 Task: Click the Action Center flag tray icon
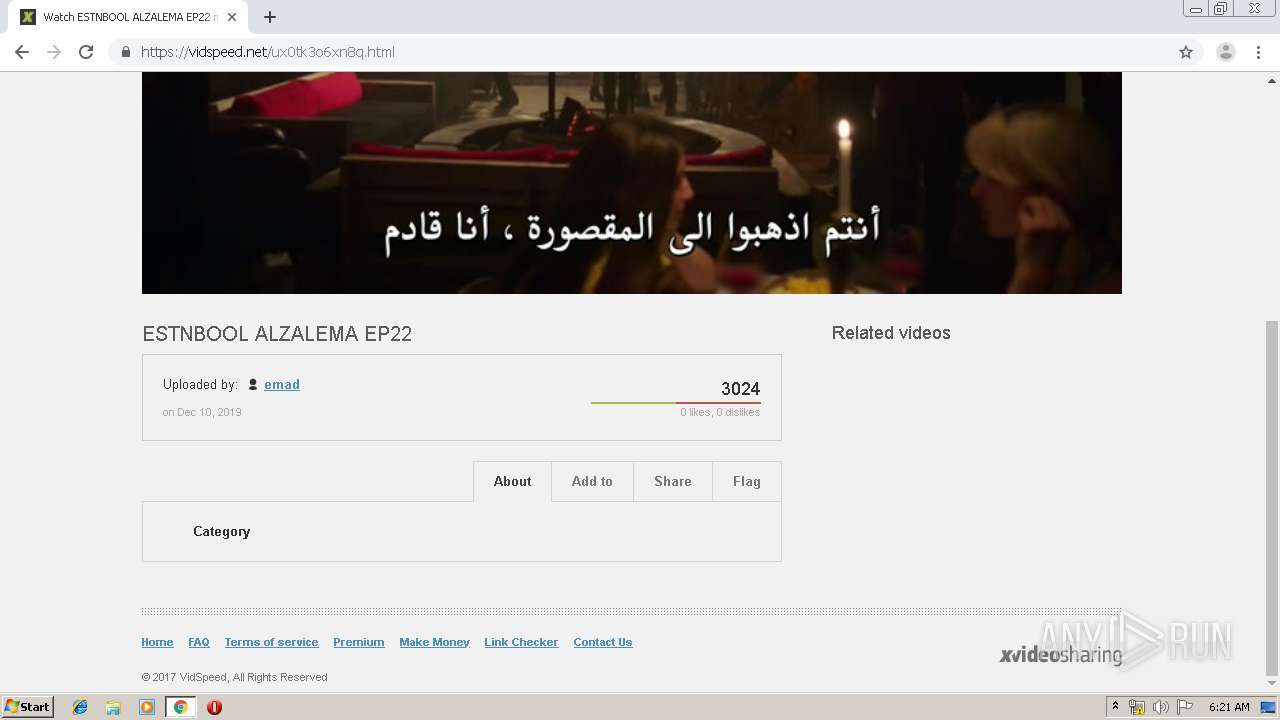pyautogui.click(x=1185, y=707)
